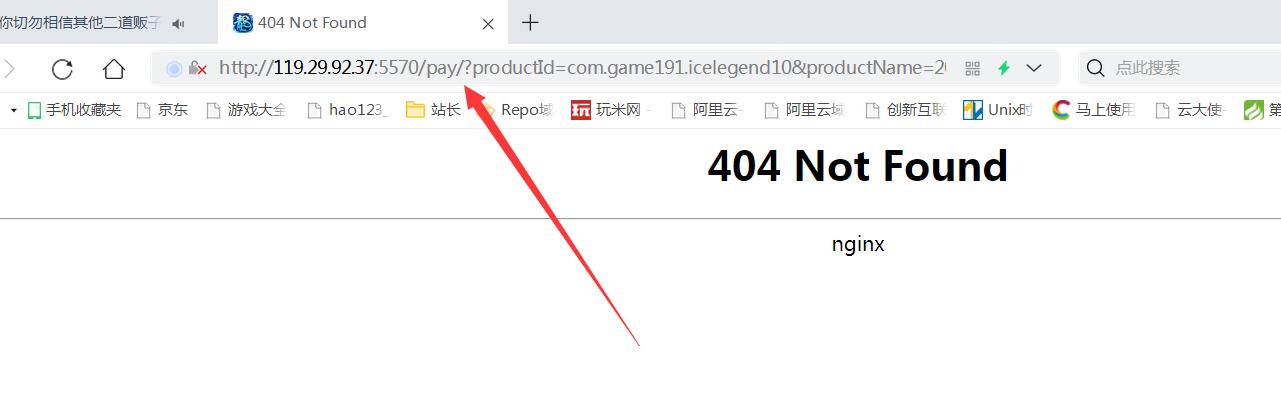The height and width of the screenshot is (420, 1281).
Task: Go to the browser home page icon
Action: [114, 68]
